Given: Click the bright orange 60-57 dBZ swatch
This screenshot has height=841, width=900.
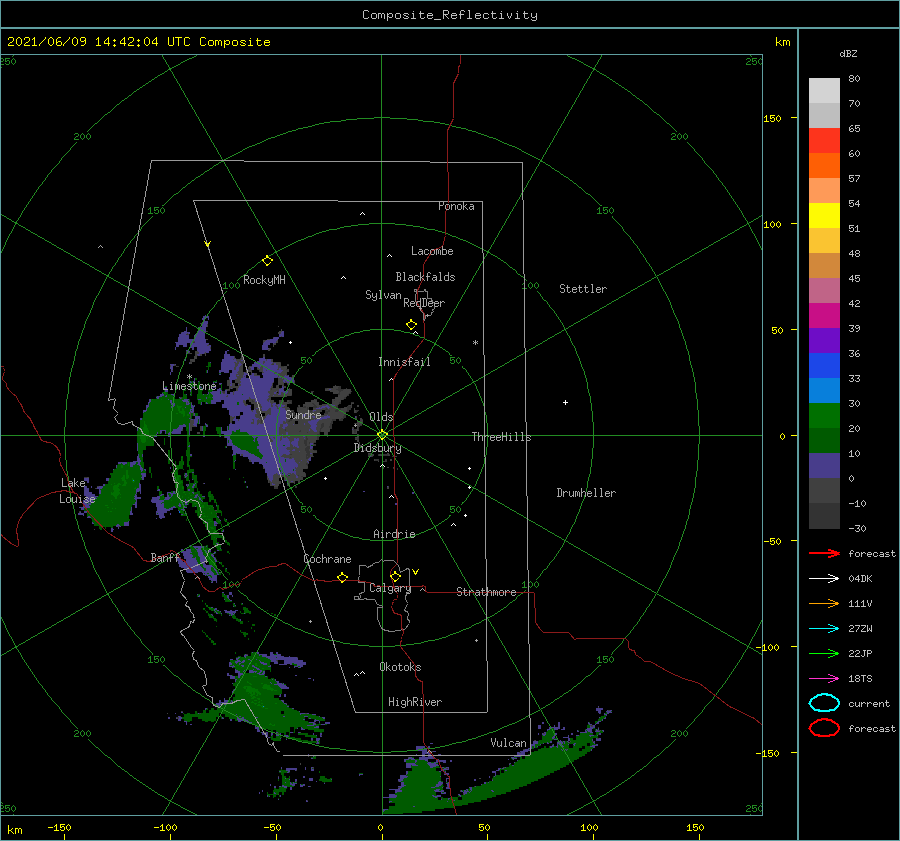Looking at the screenshot, I should click(x=824, y=166).
